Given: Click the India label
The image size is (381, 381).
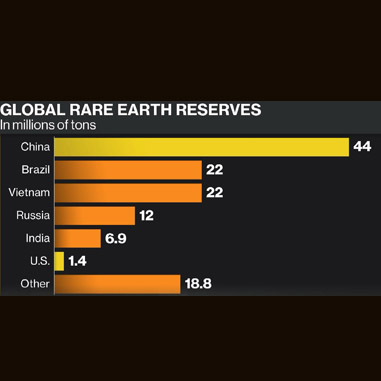Looking at the screenshot, I should pos(38,238).
